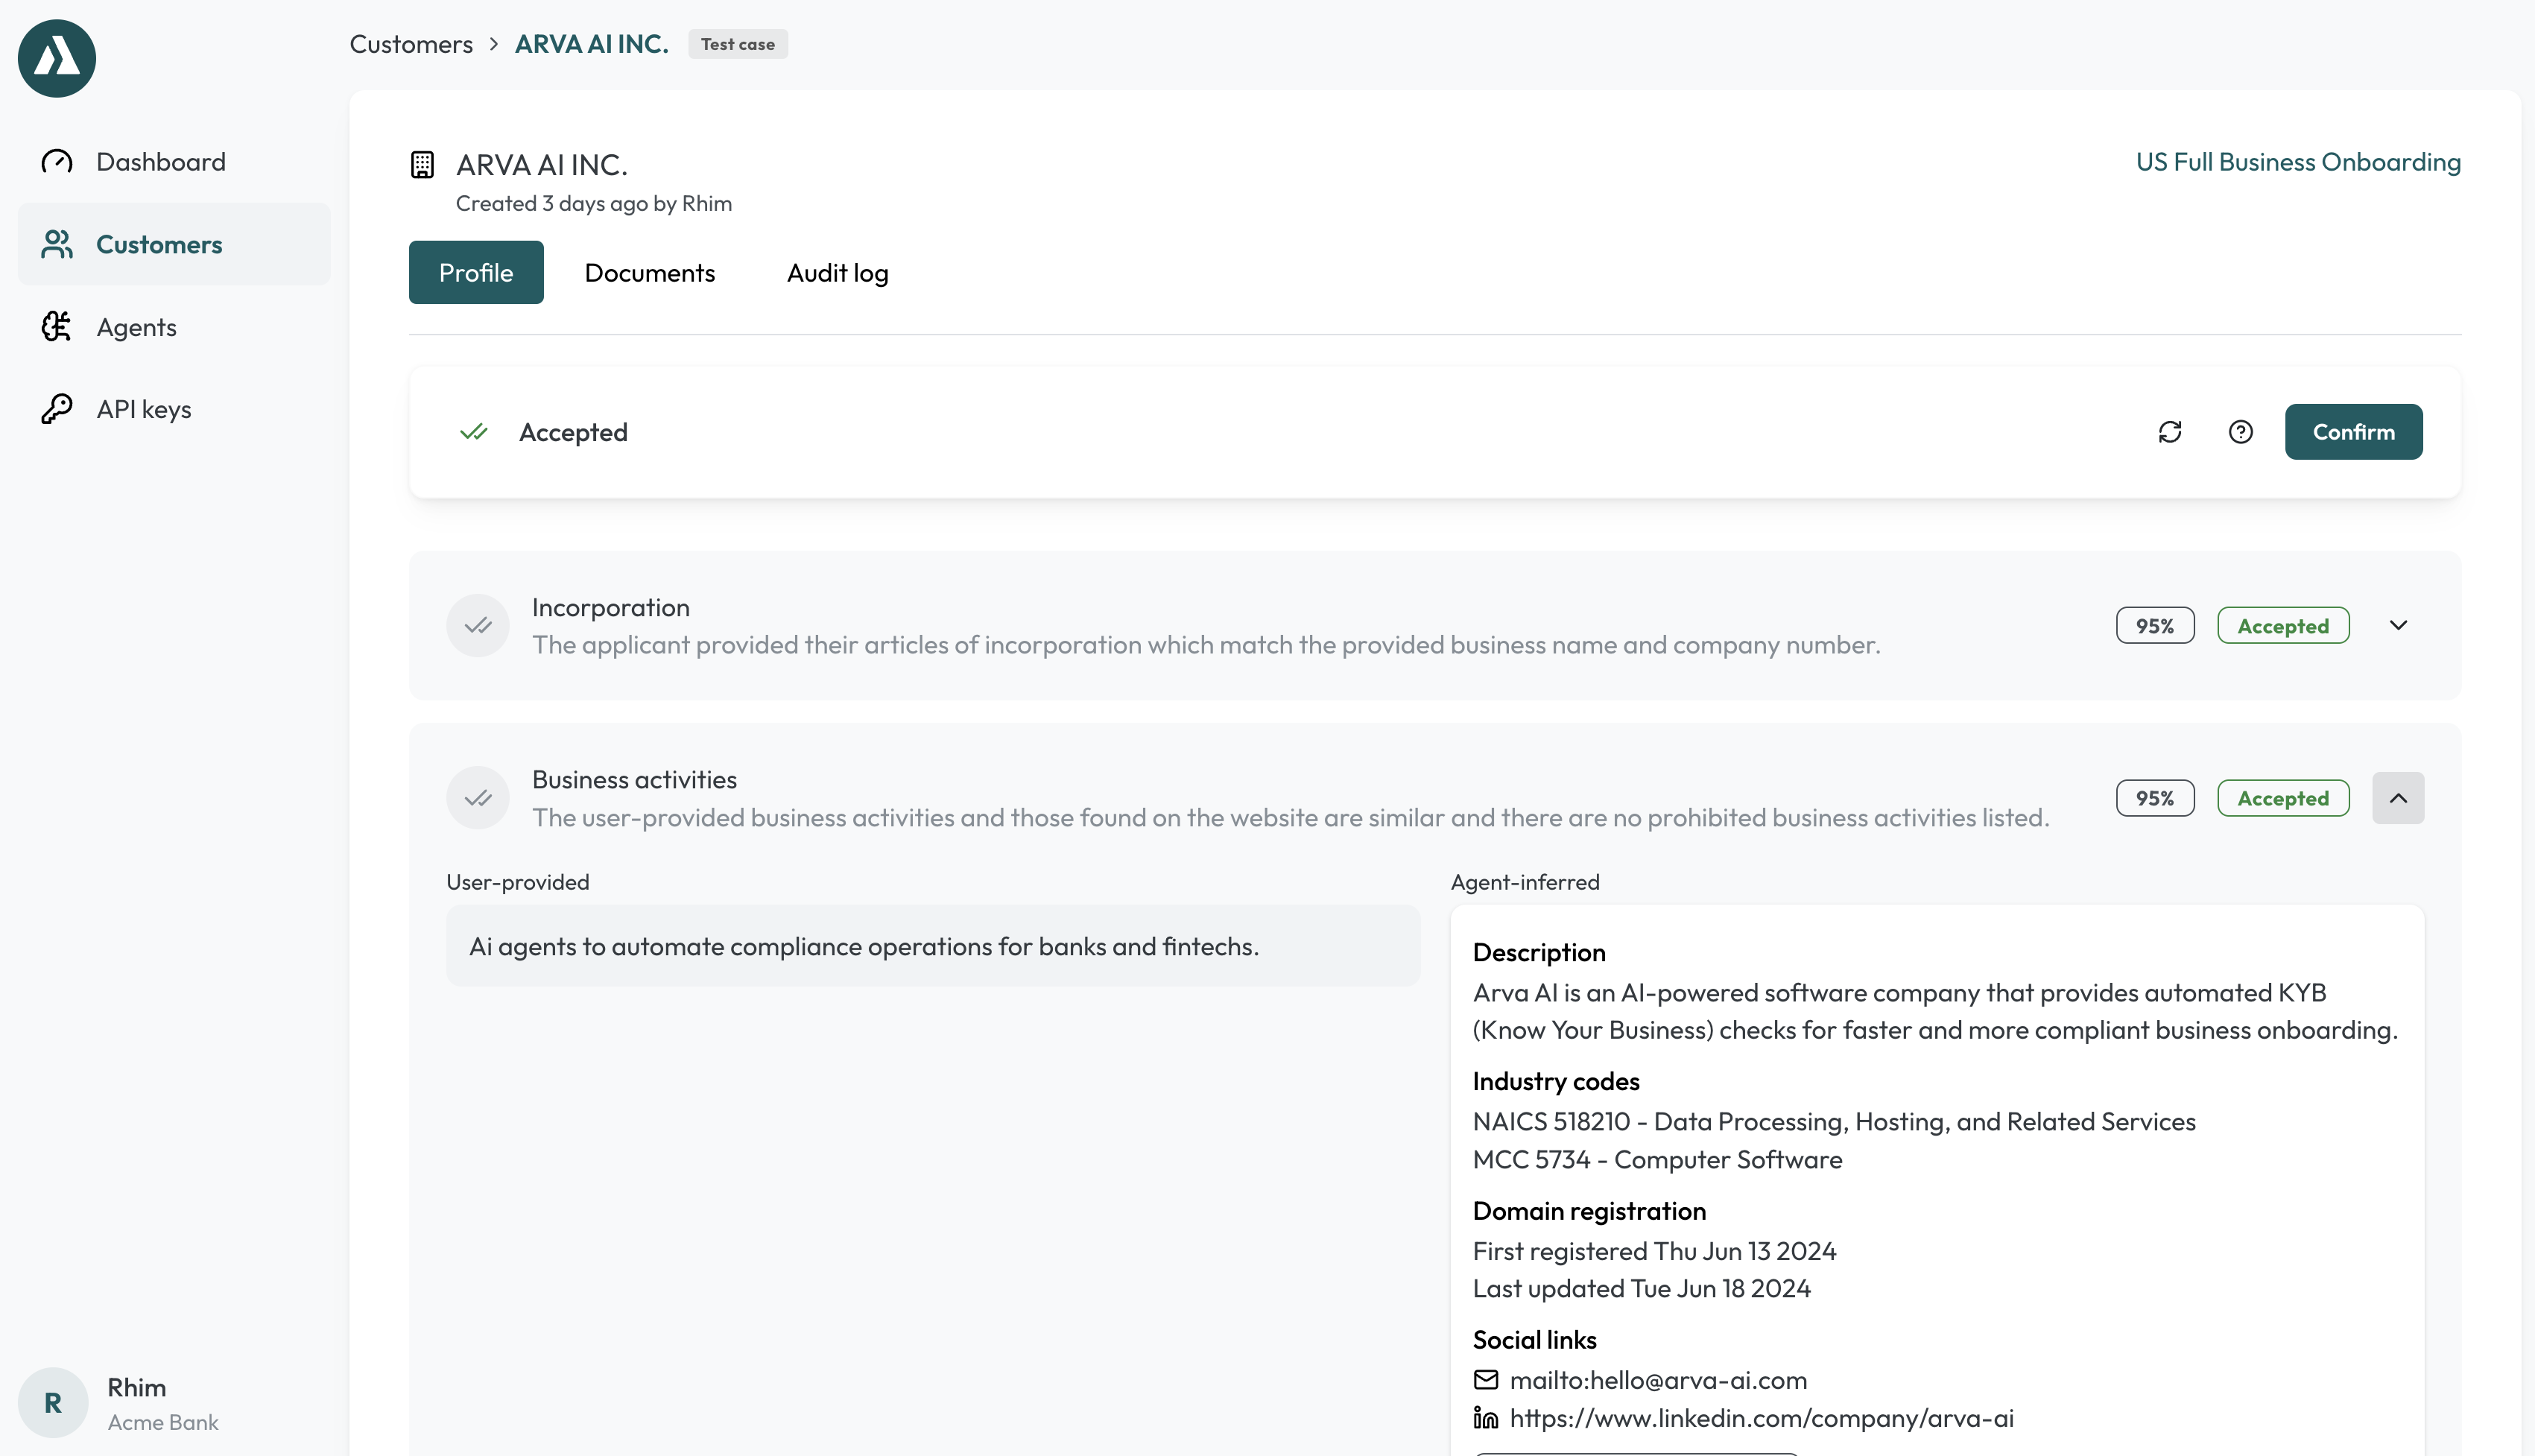Click the refresh icon beside Confirm

click(x=2169, y=432)
